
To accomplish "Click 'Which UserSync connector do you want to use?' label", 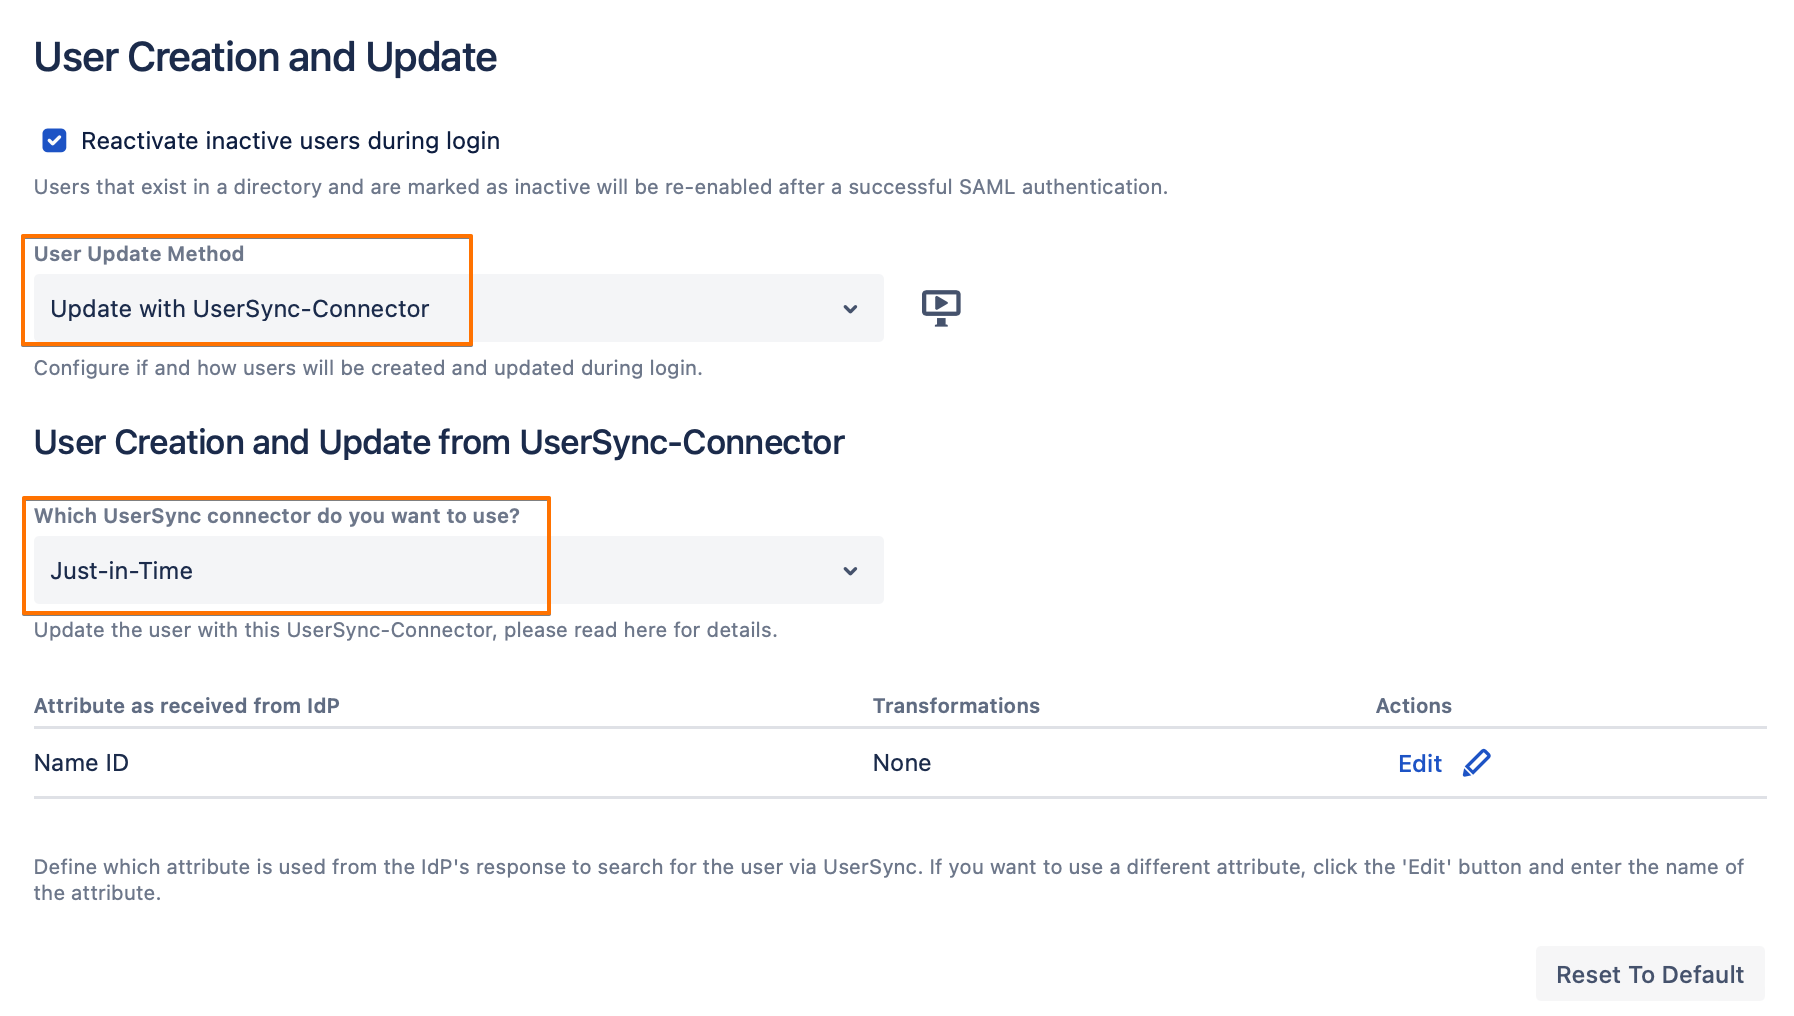I will point(277,516).
